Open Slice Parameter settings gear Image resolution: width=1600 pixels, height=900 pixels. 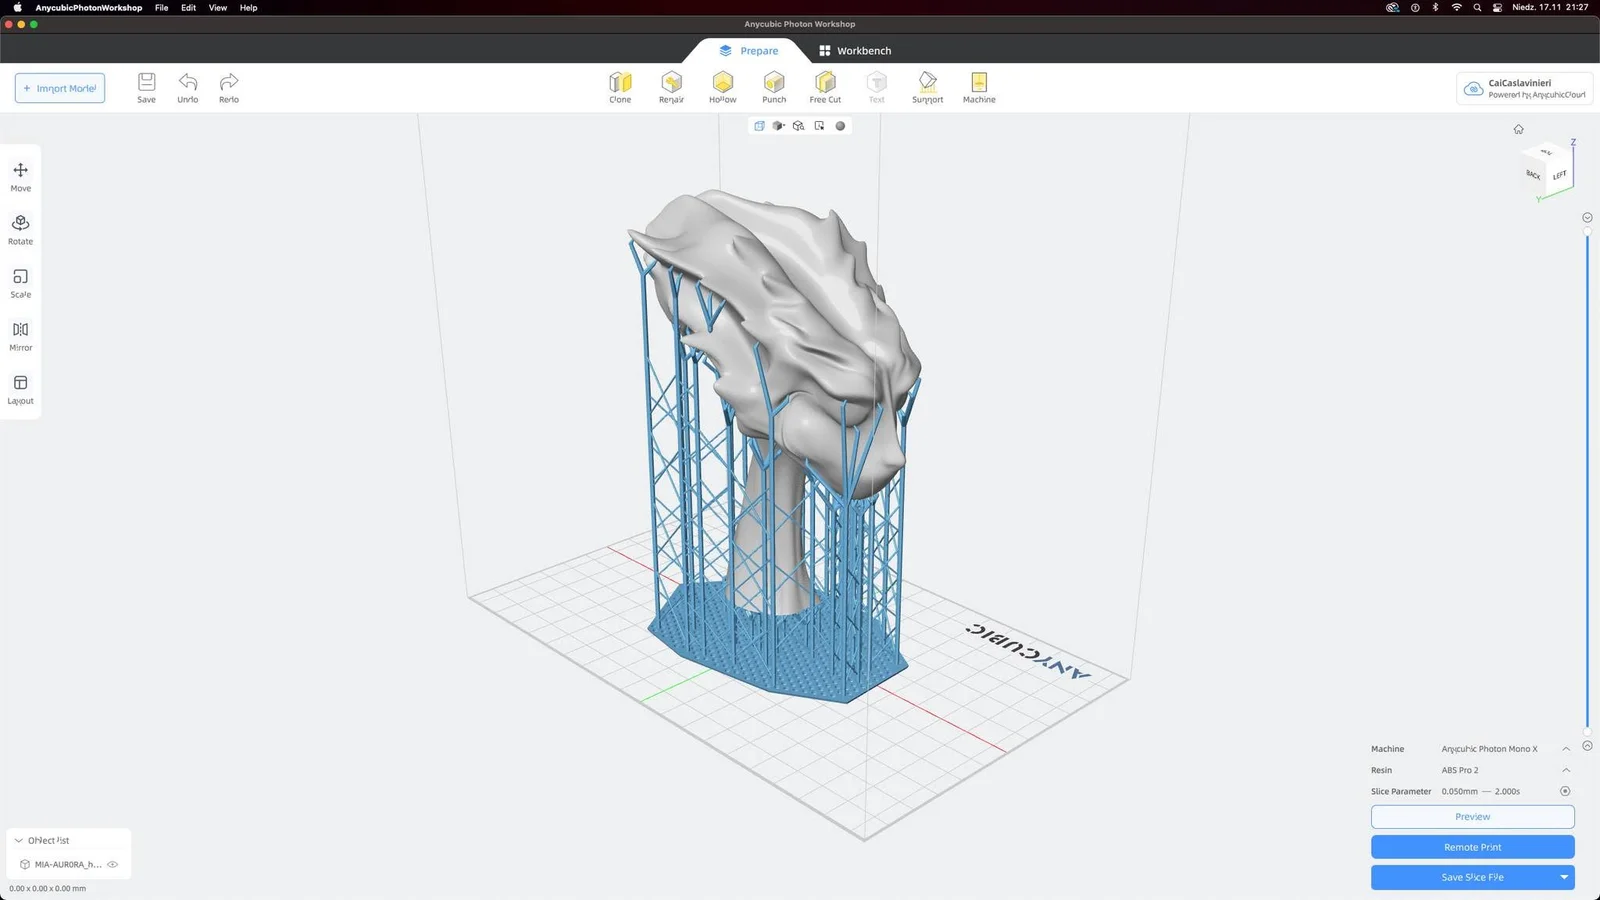pyautogui.click(x=1565, y=791)
